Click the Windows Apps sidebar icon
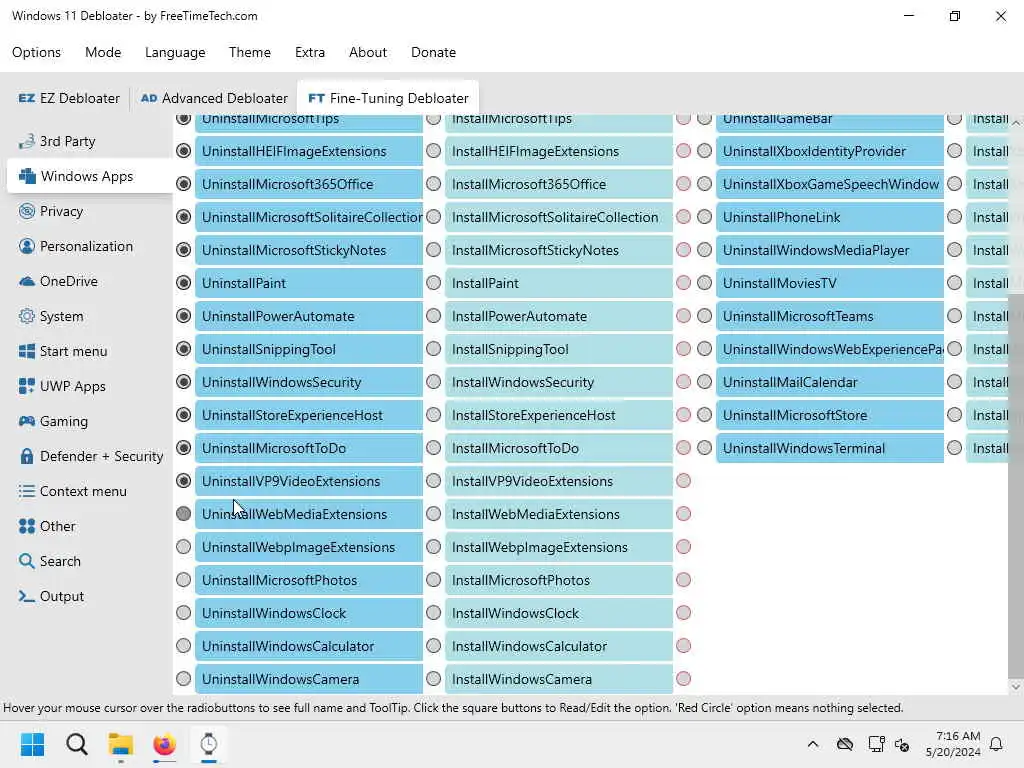 [27, 176]
